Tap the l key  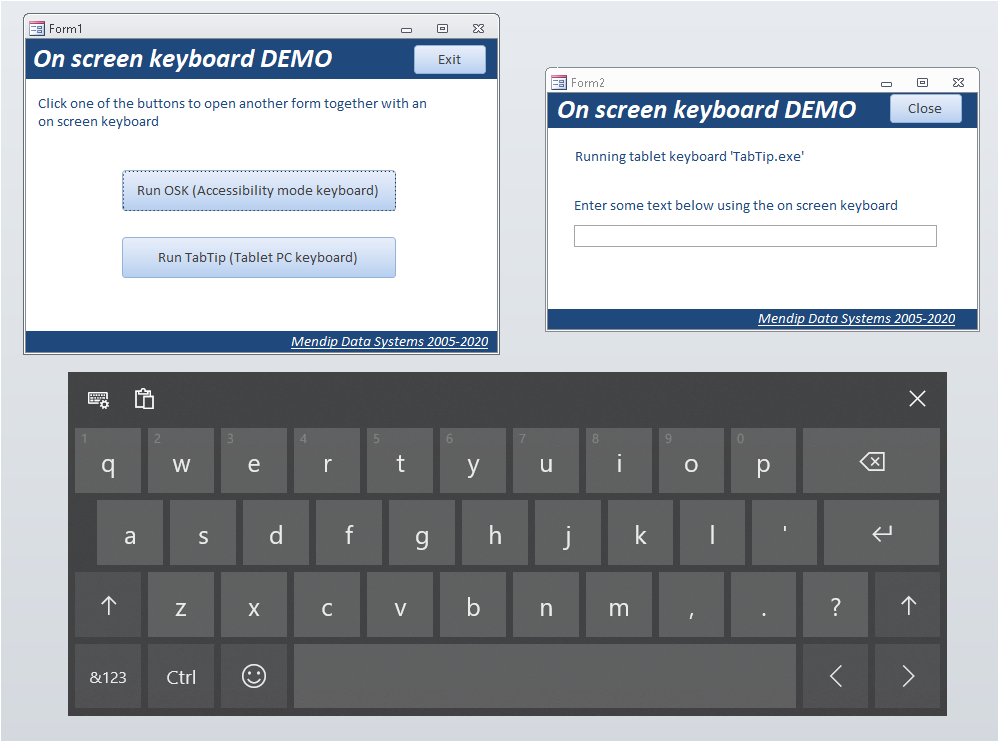click(712, 532)
